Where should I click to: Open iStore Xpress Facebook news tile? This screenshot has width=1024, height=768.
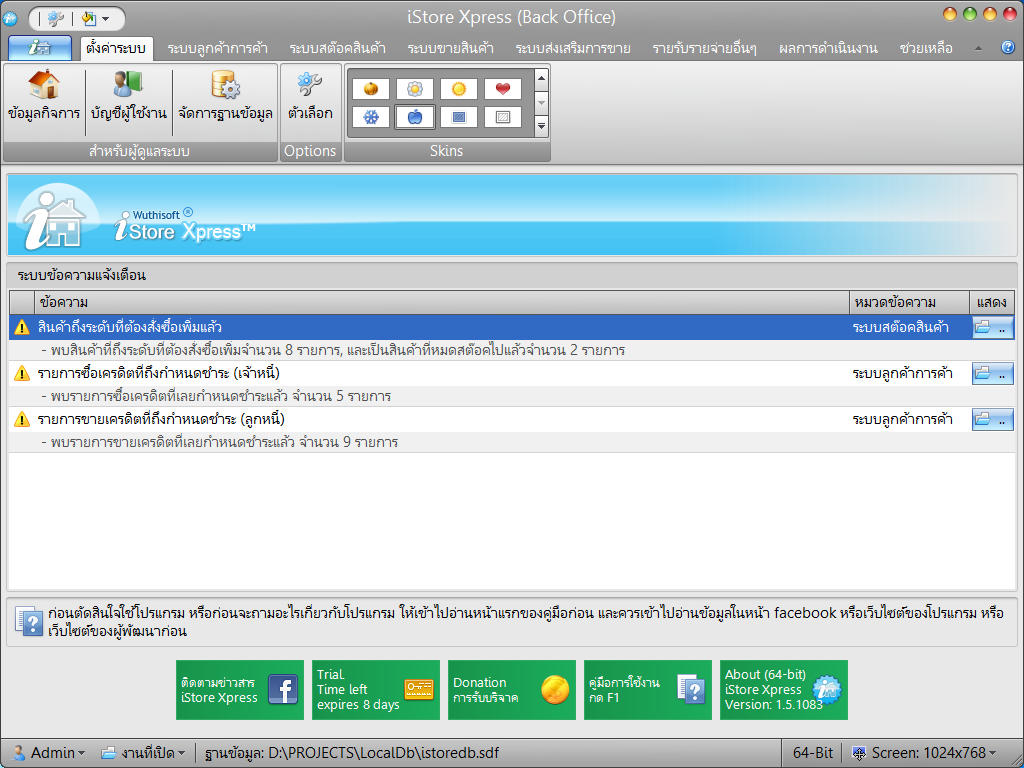[240, 690]
